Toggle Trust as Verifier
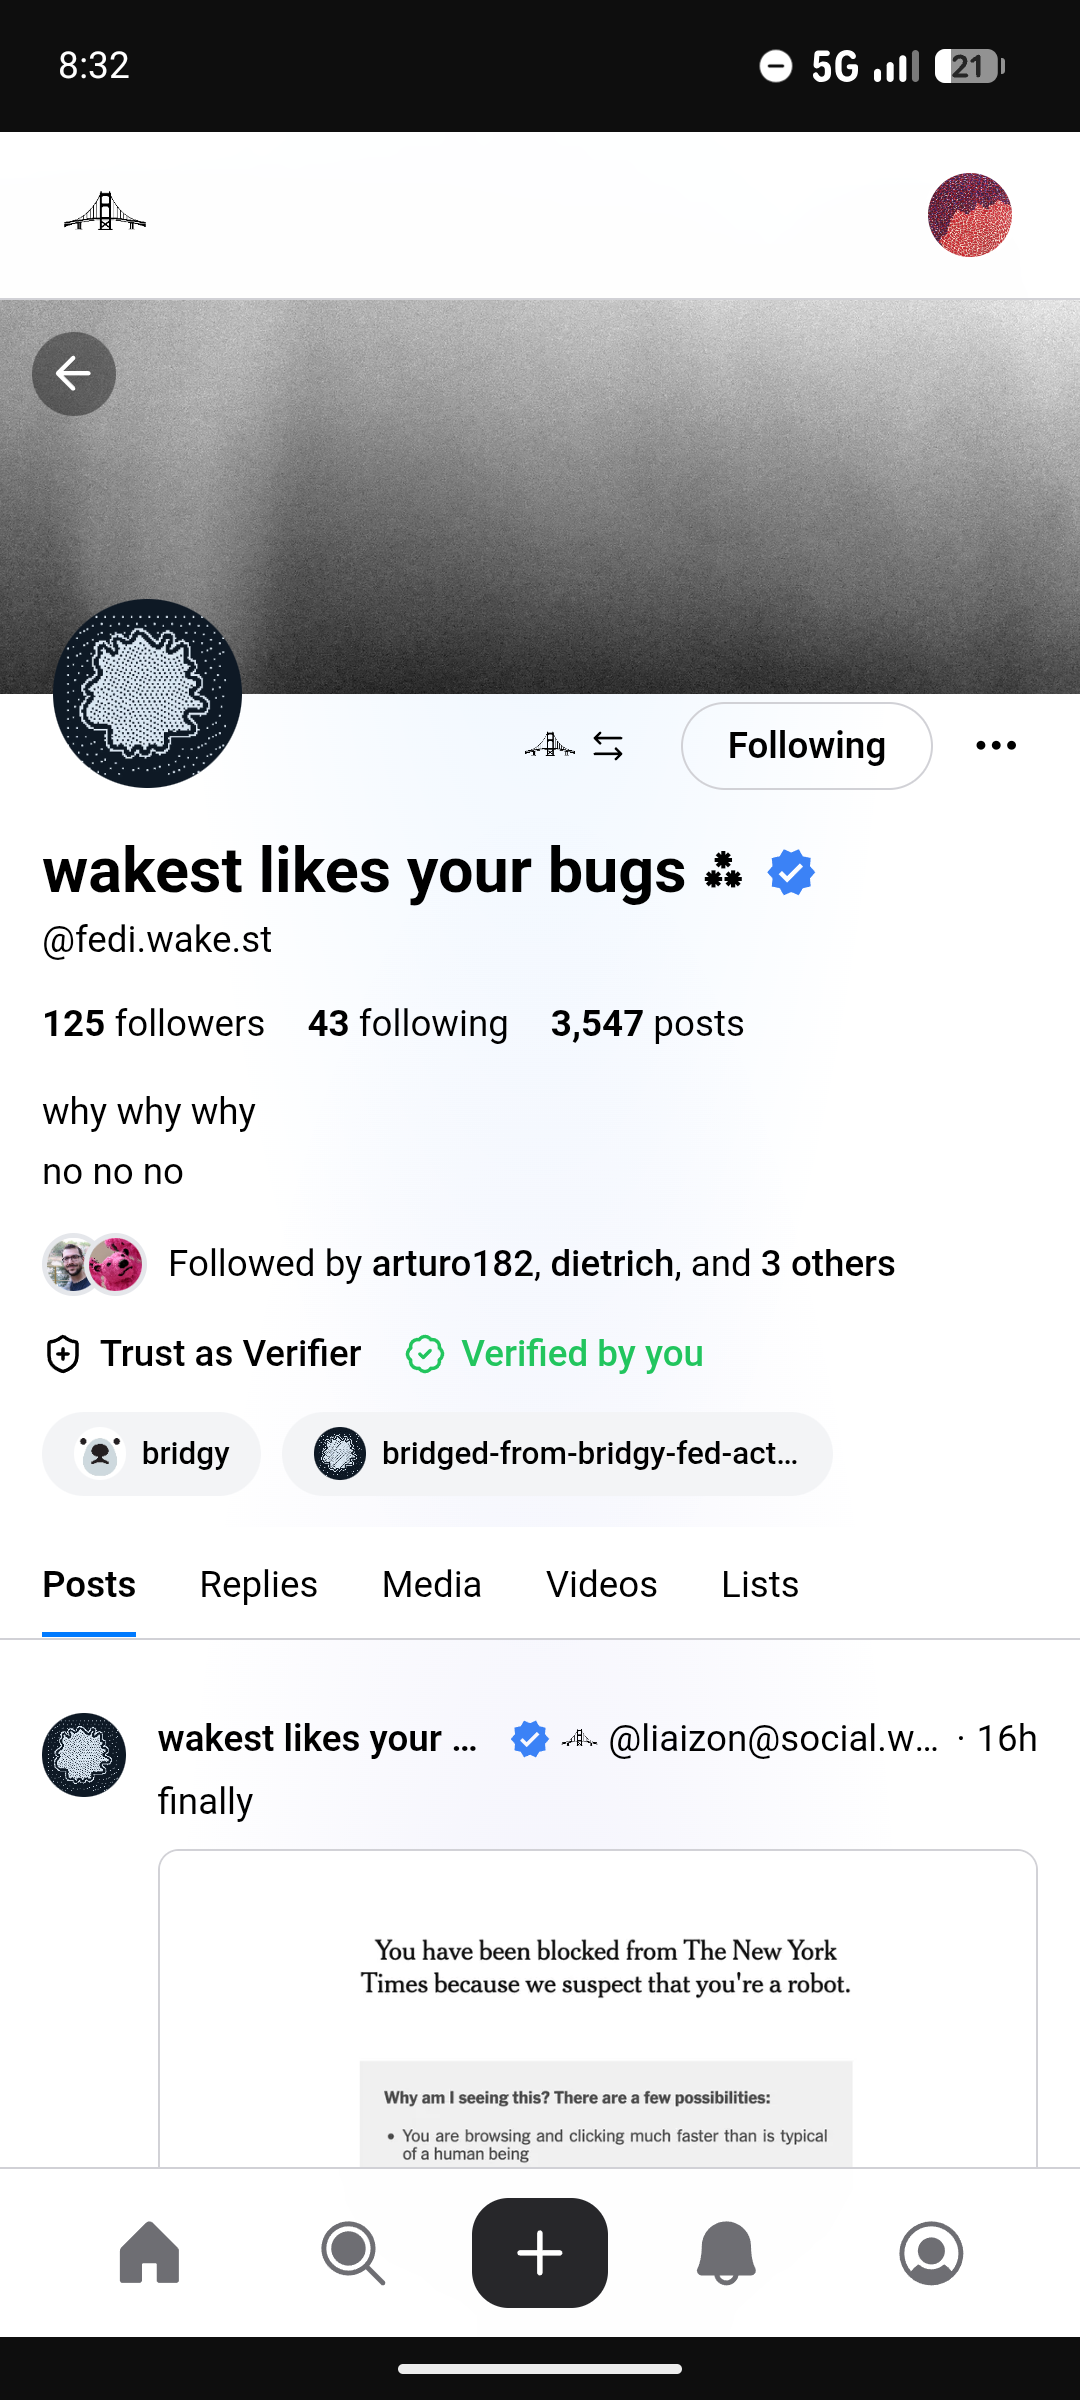The width and height of the screenshot is (1080, 2400). coord(204,1354)
